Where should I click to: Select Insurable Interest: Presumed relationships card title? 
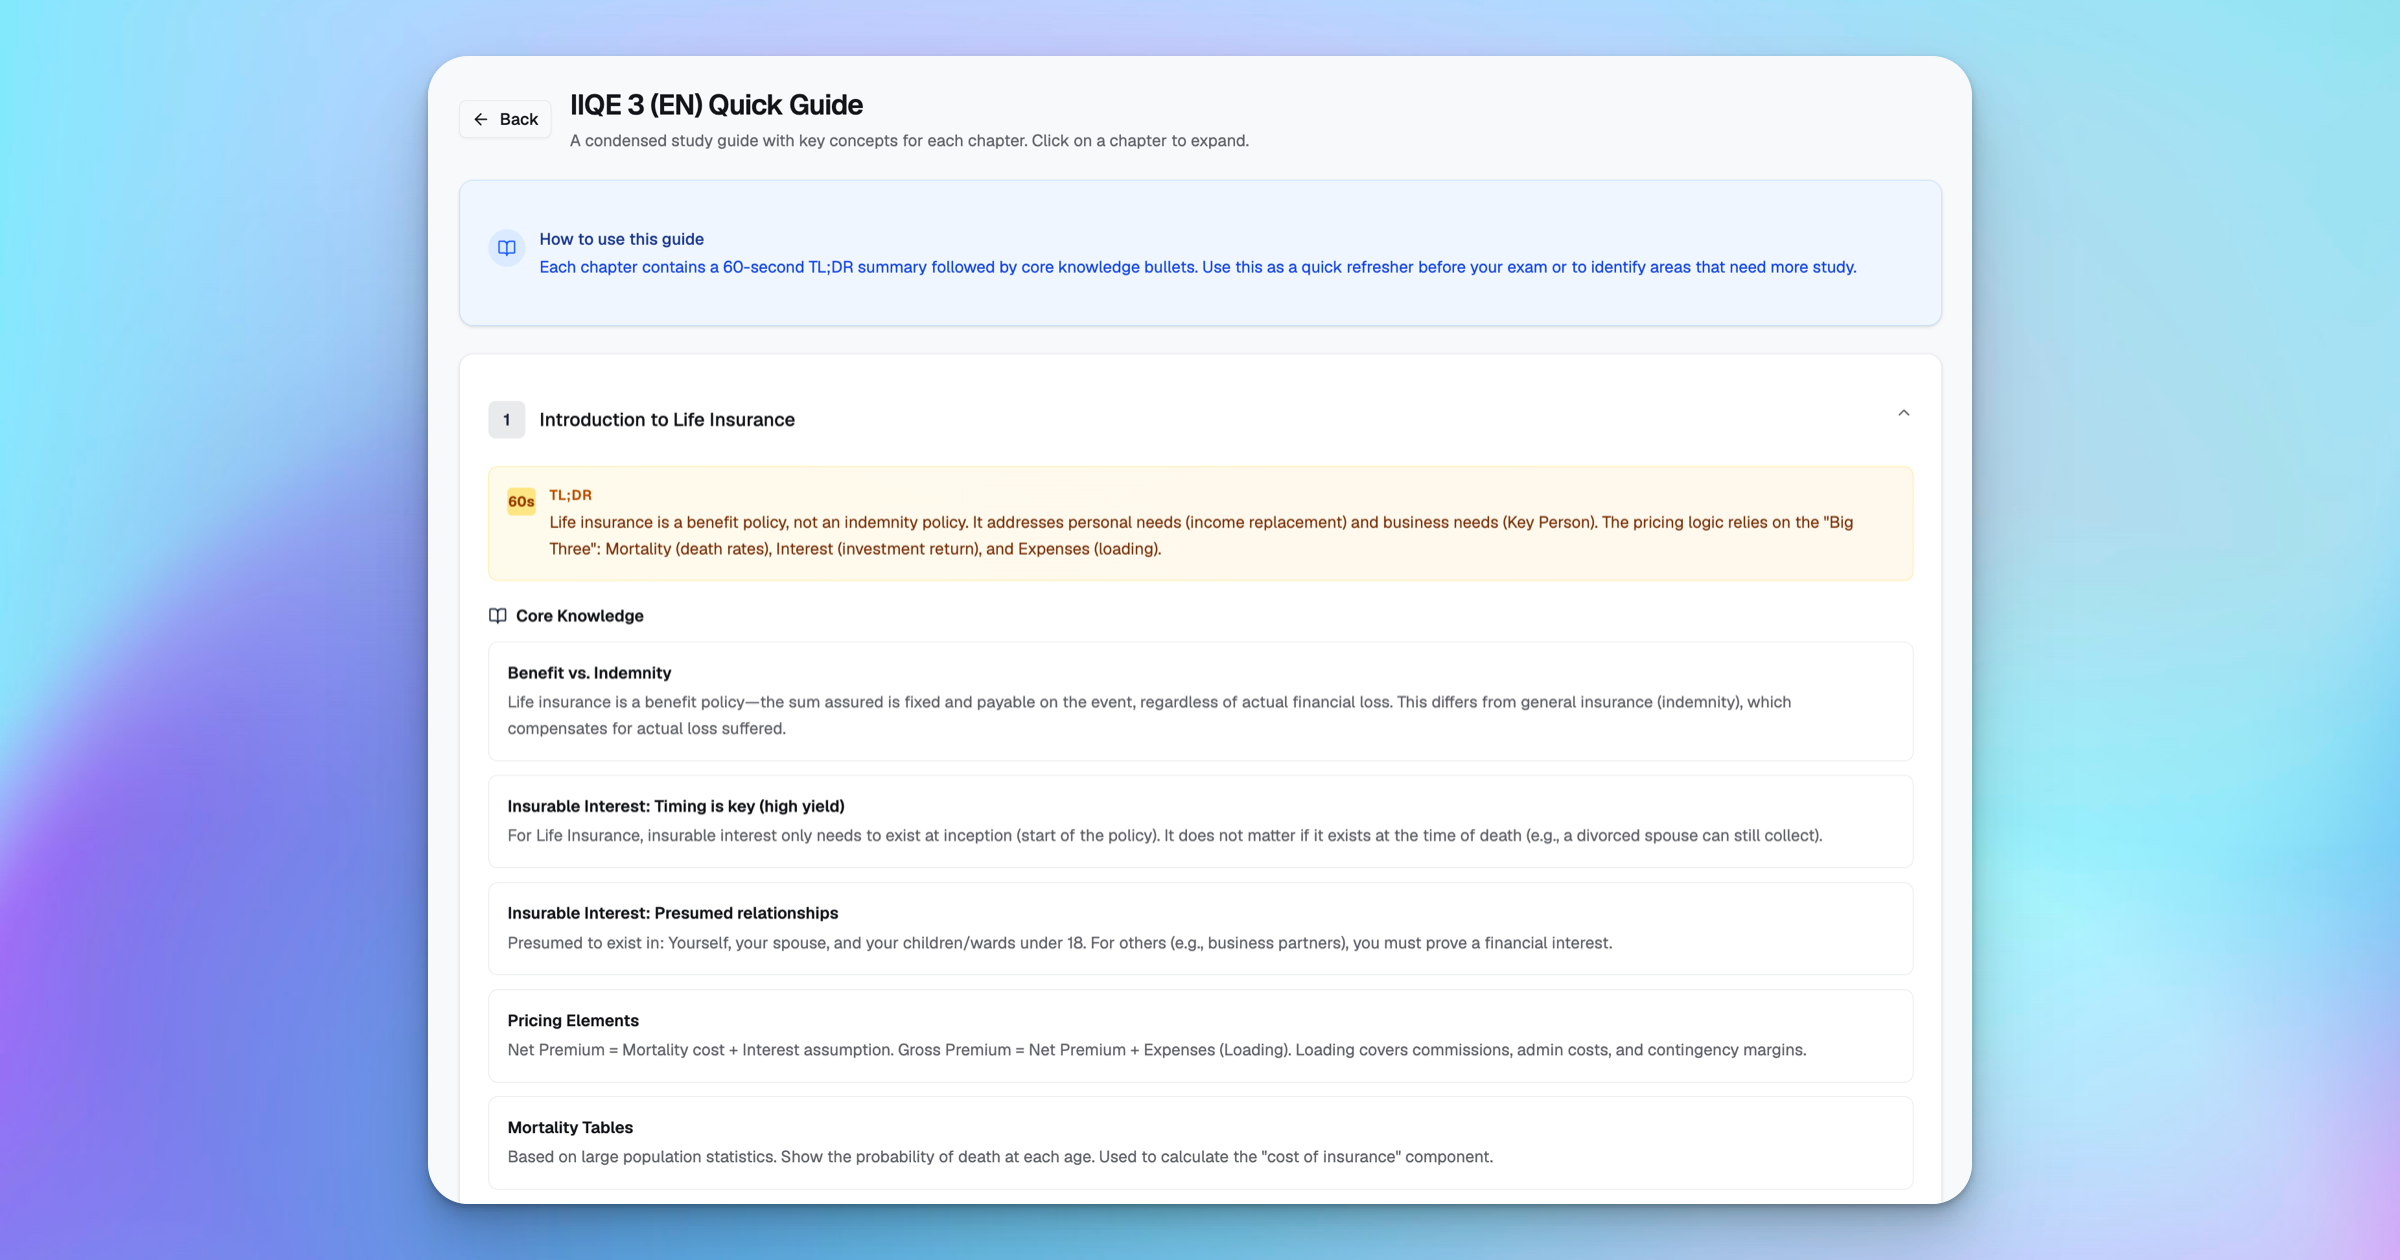click(672, 913)
